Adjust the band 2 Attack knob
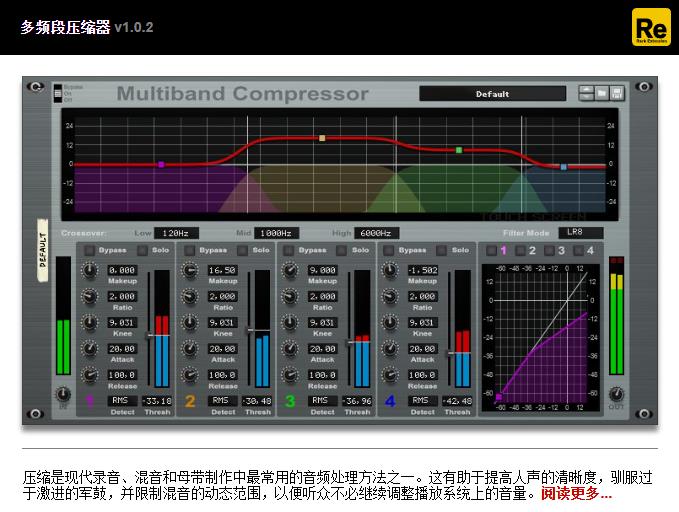This screenshot has width=679, height=512. [190, 349]
